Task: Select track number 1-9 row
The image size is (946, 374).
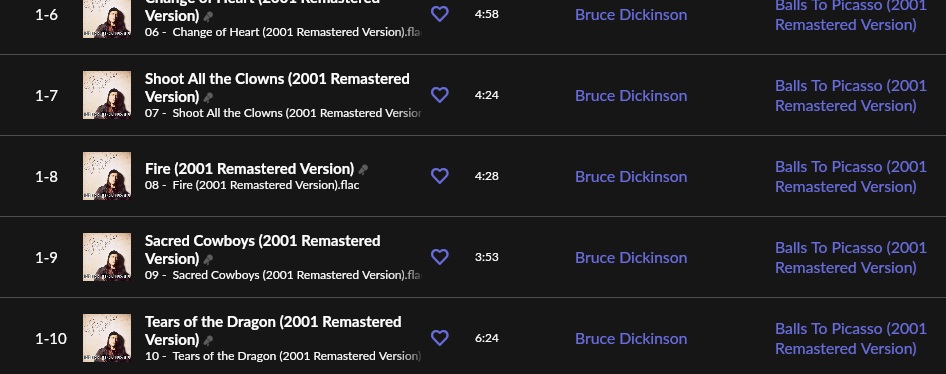Action: coord(473,257)
